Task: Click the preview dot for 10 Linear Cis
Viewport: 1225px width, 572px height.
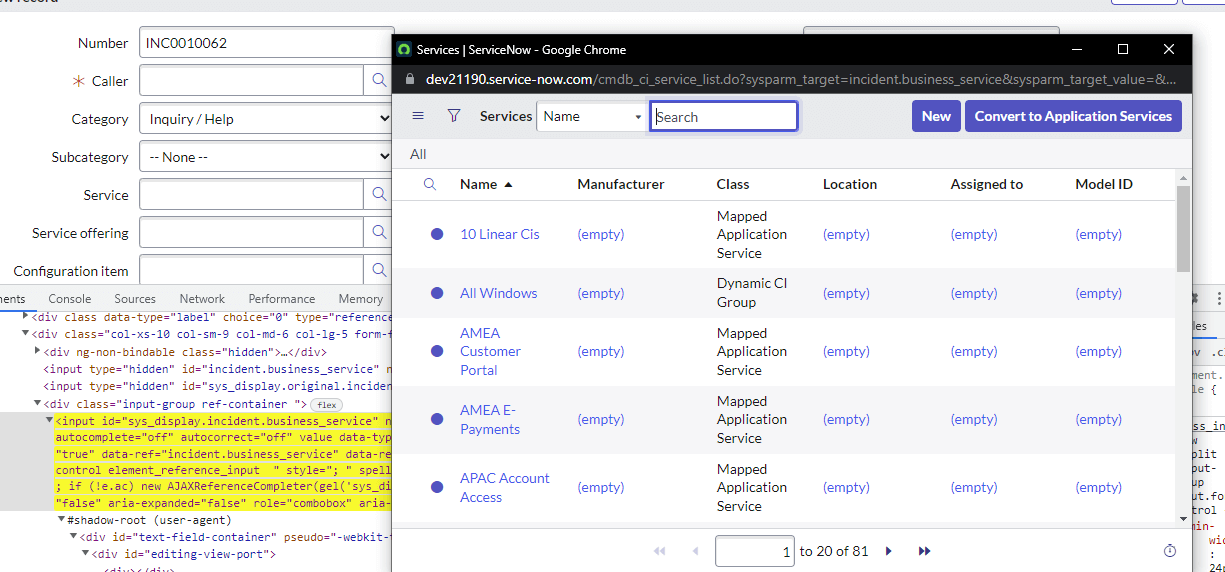Action: point(437,234)
